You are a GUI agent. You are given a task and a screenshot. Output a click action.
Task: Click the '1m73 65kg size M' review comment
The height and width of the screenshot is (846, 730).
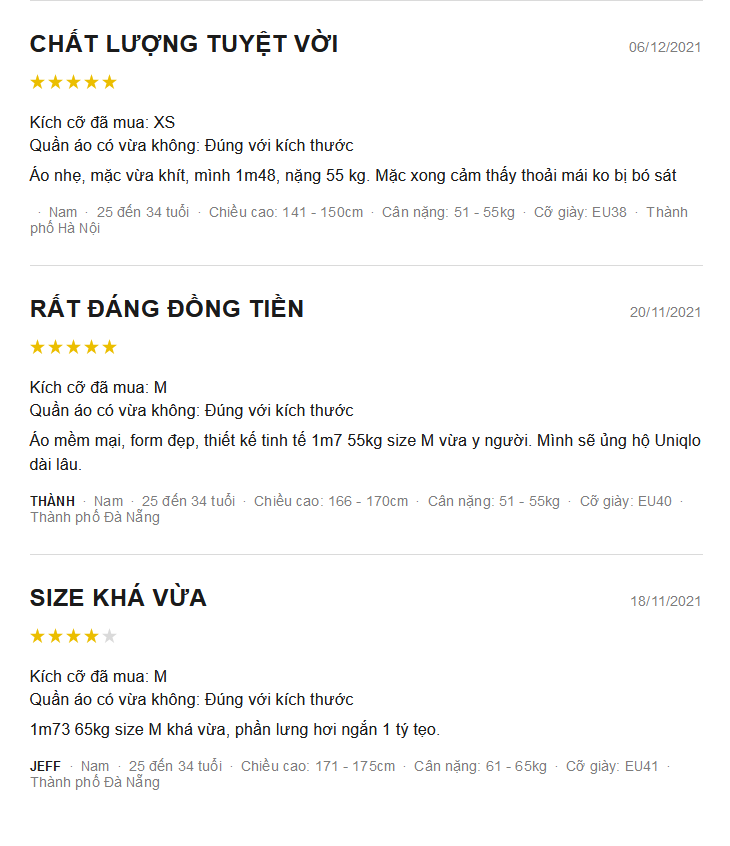click(x=235, y=729)
